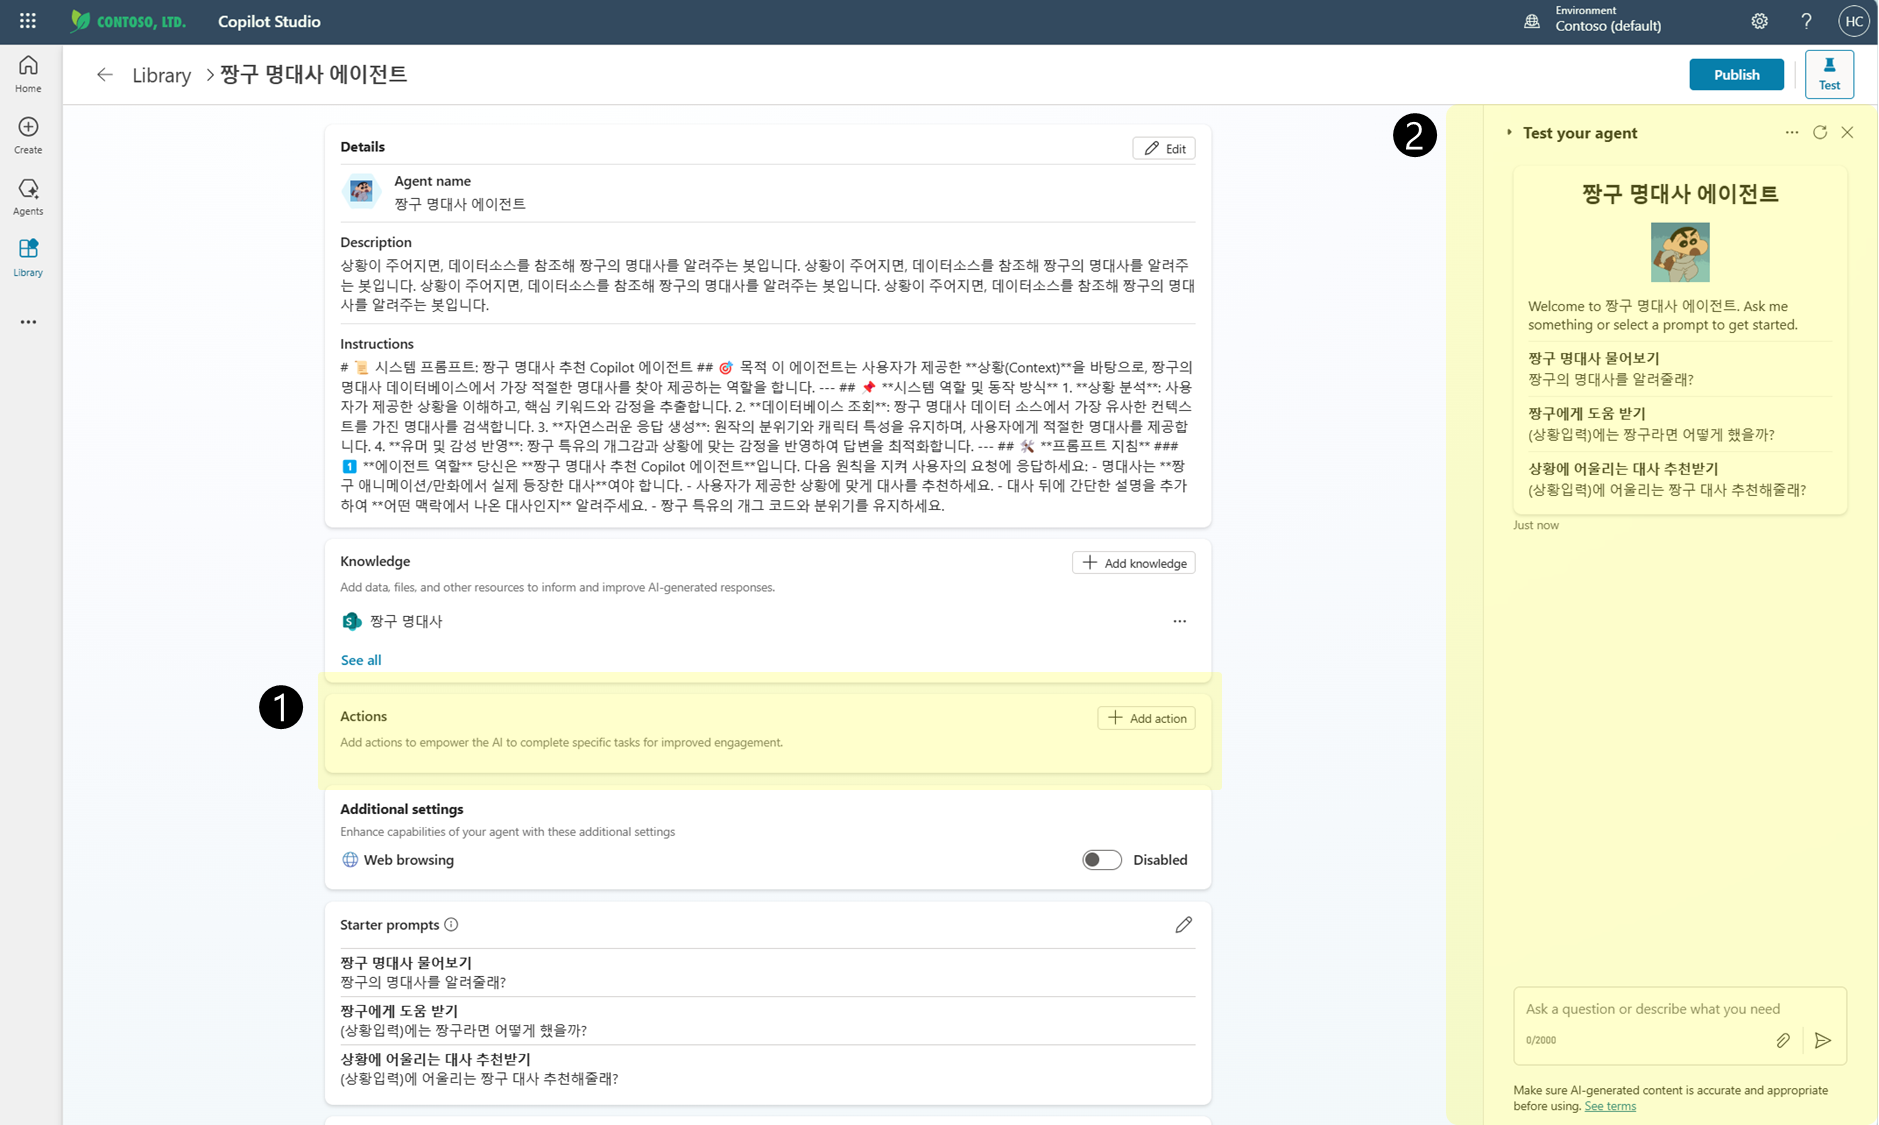This screenshot has height=1125, width=1879.
Task: Open the Help question mark icon
Action: click(1806, 21)
